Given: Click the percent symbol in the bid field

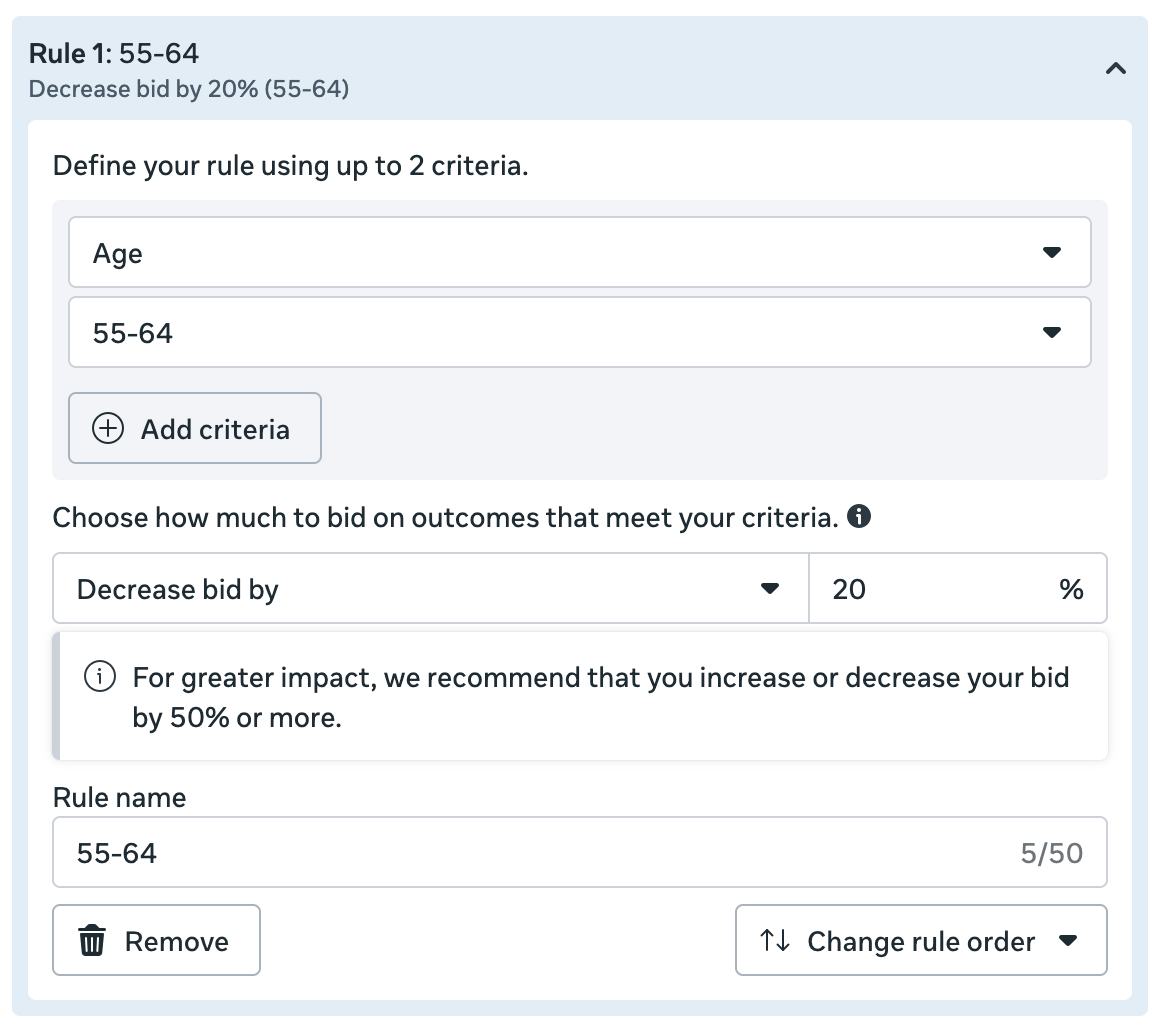Looking at the screenshot, I should (x=1071, y=590).
